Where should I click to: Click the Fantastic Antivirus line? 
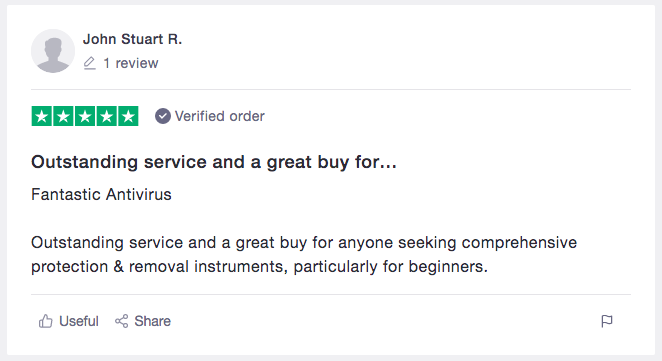coord(101,195)
